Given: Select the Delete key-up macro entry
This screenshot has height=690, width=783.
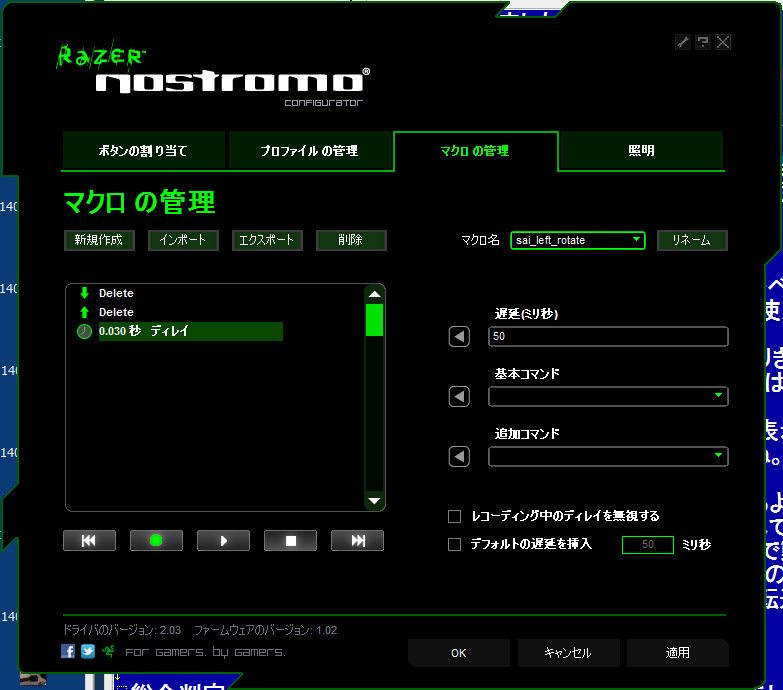Looking at the screenshot, I should pyautogui.click(x=116, y=312).
